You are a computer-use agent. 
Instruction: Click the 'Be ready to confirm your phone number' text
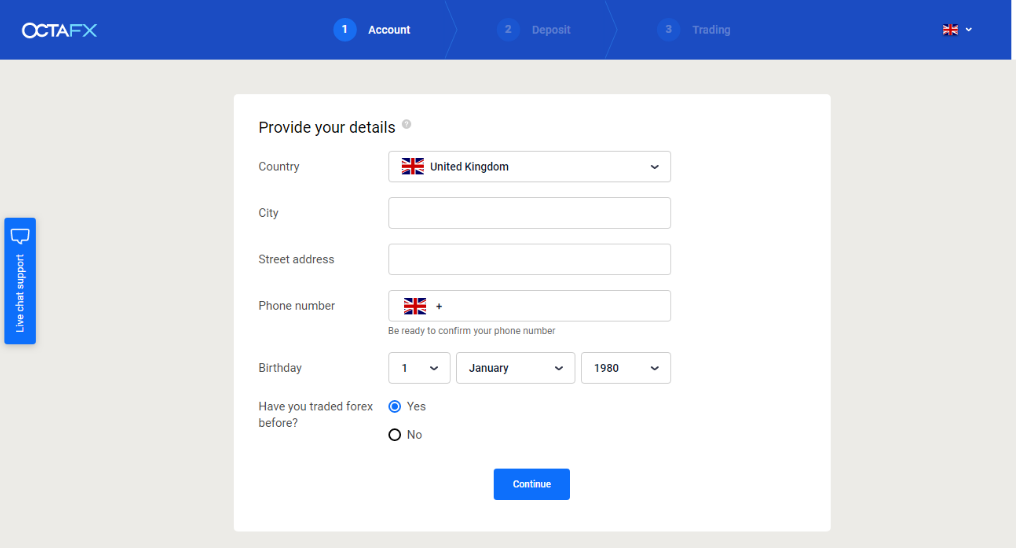(472, 331)
